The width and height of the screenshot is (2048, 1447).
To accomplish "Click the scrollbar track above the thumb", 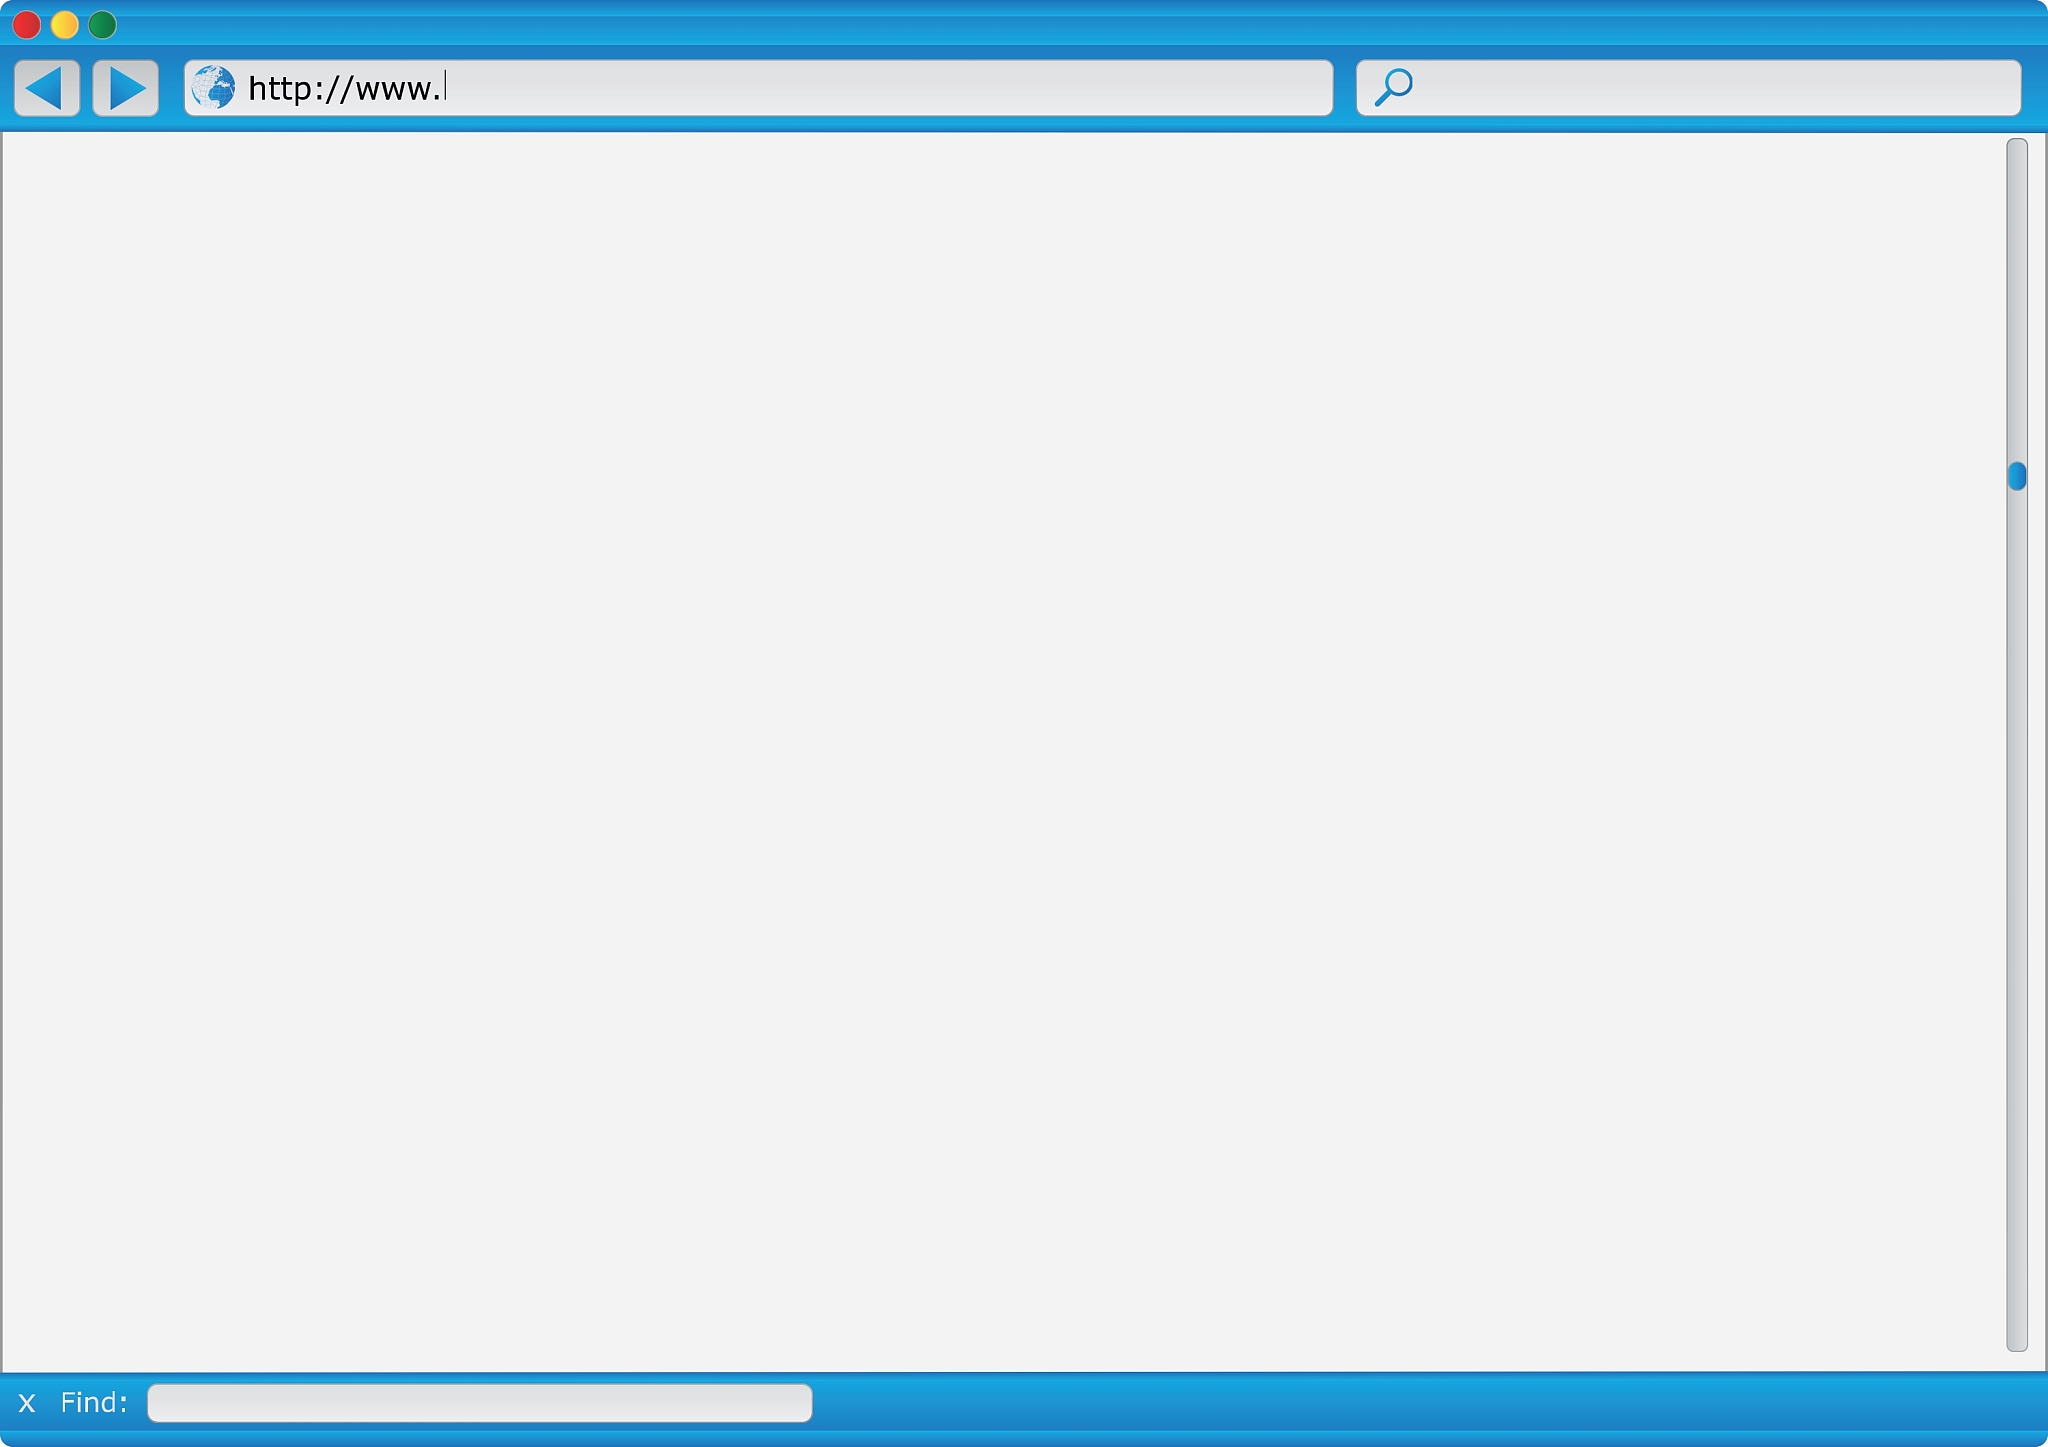I will coord(2017,300).
